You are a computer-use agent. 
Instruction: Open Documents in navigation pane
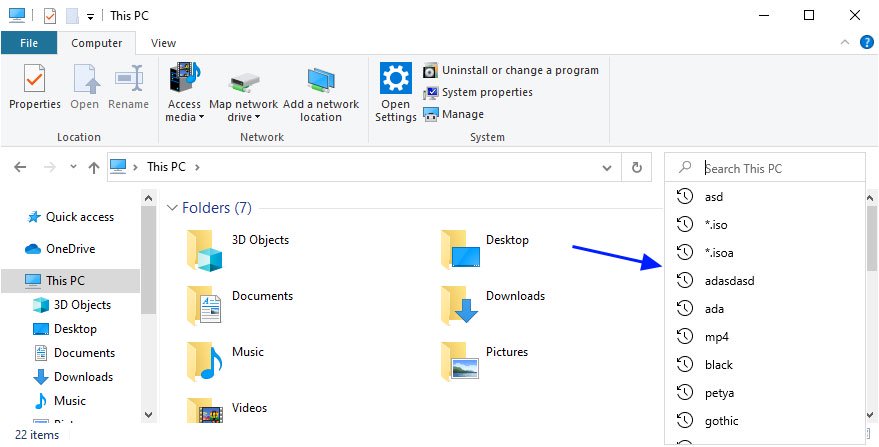tap(74, 353)
